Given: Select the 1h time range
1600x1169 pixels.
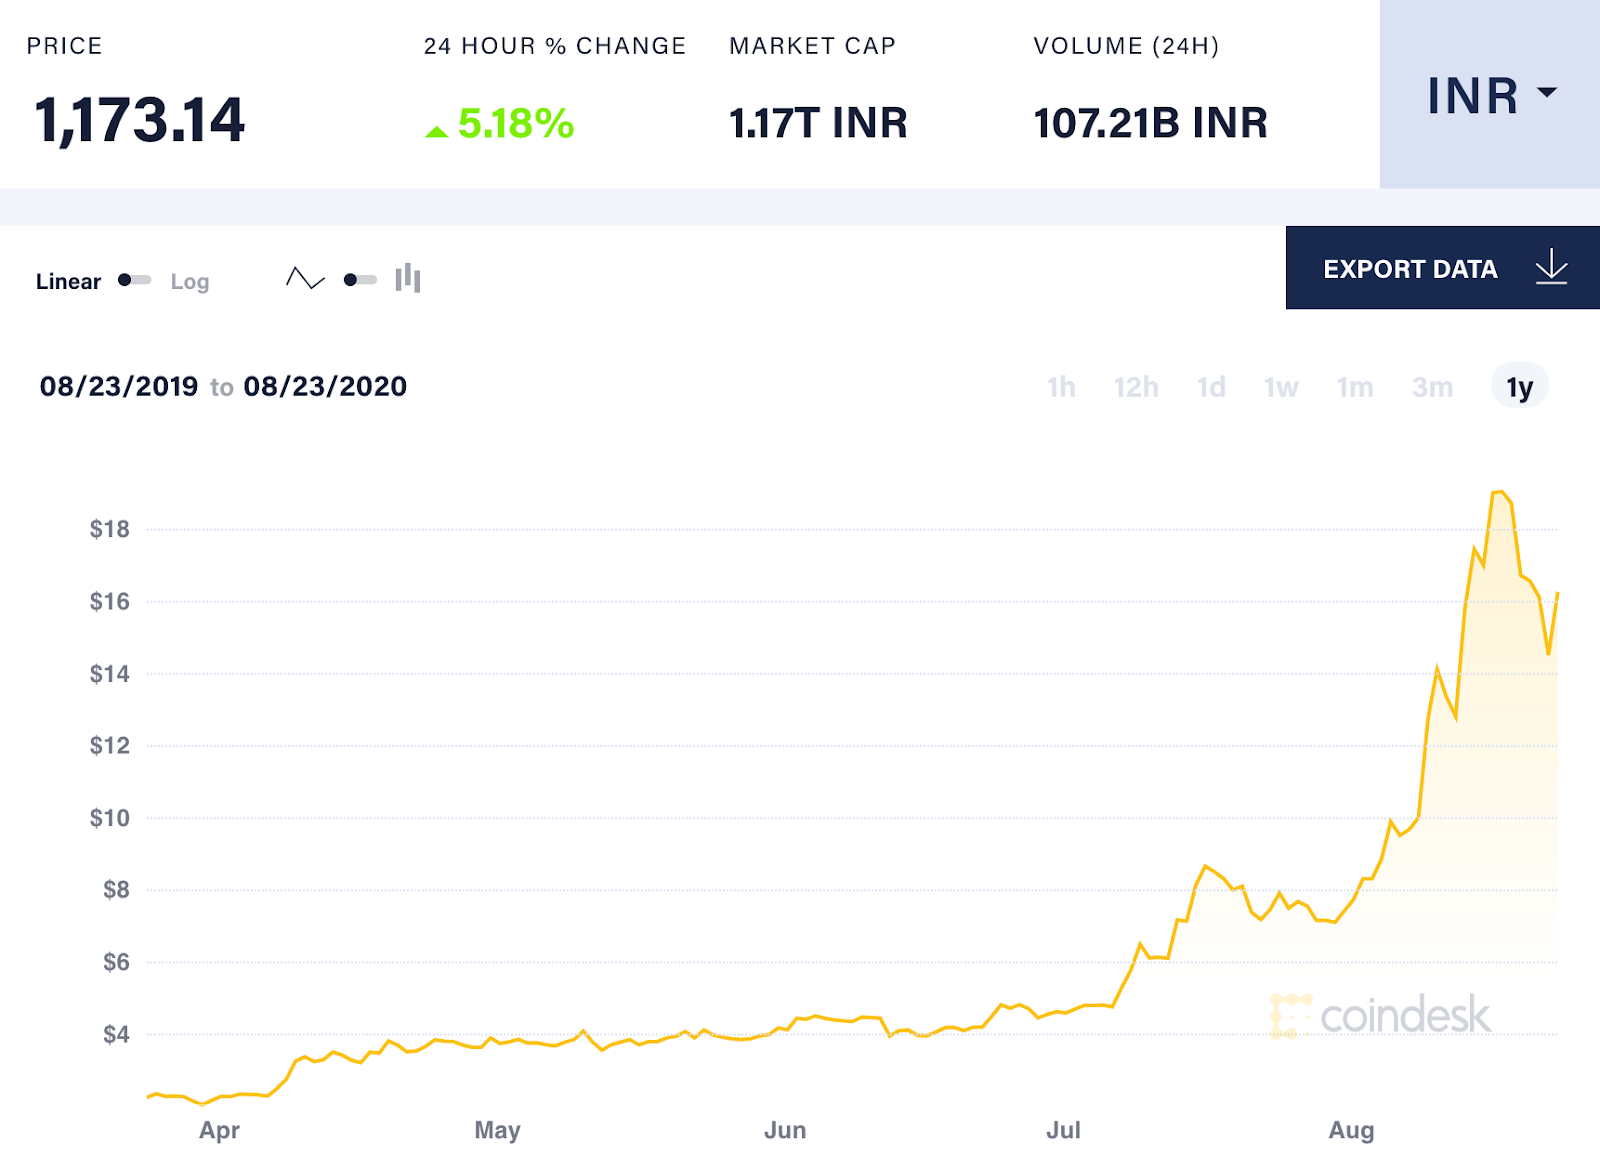Looking at the screenshot, I should pyautogui.click(x=1063, y=387).
